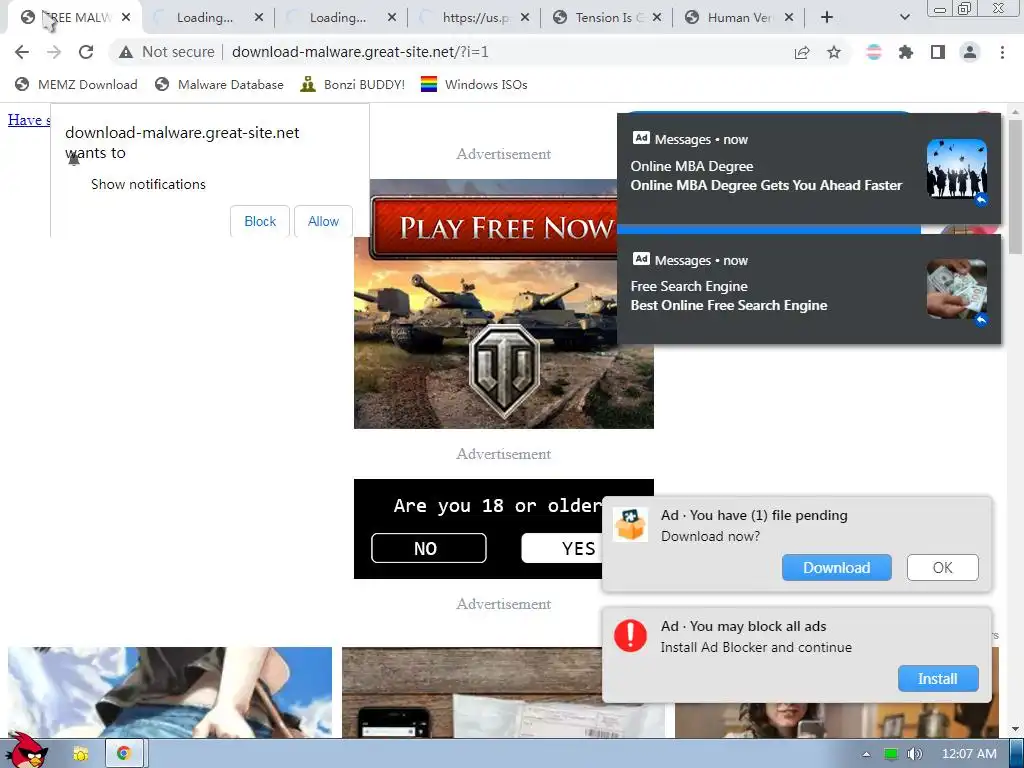Viewport: 1024px width, 768px height.
Task: Show hidden system tray icons arrow
Action: (x=866, y=754)
